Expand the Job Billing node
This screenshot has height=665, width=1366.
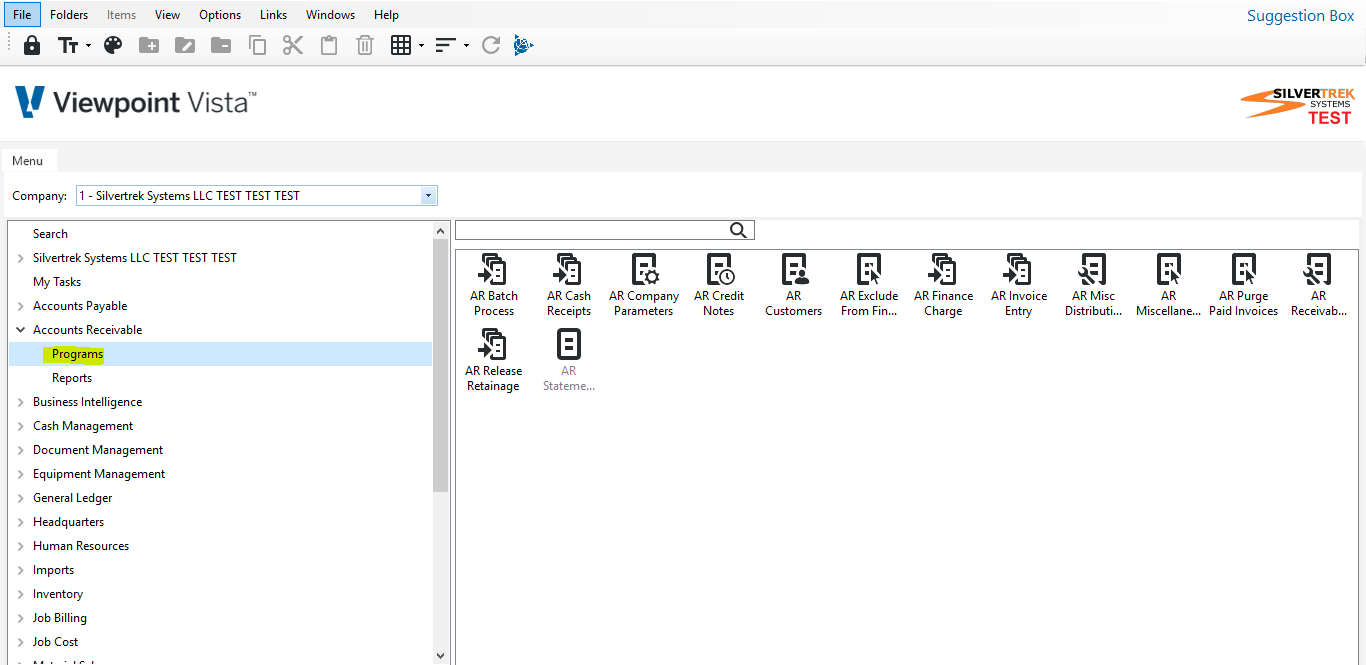tap(21, 618)
